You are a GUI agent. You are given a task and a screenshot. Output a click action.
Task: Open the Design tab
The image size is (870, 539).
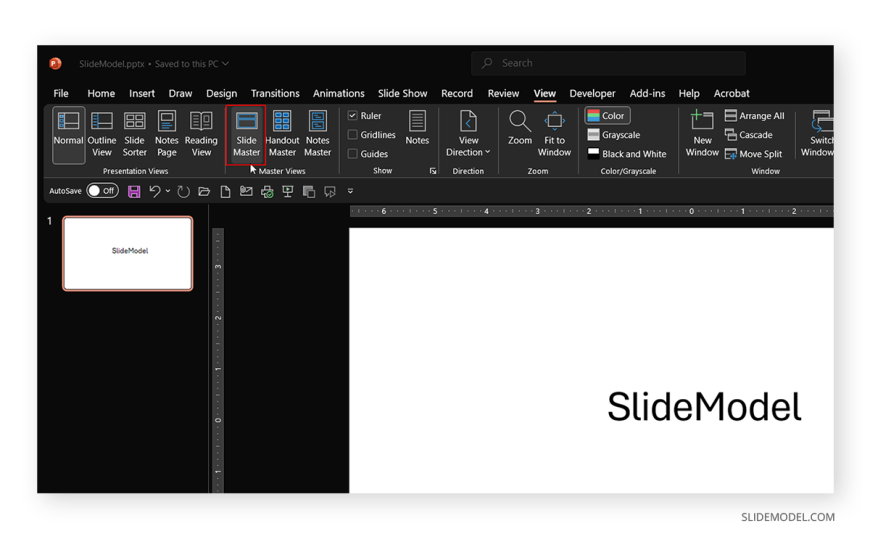click(x=221, y=93)
